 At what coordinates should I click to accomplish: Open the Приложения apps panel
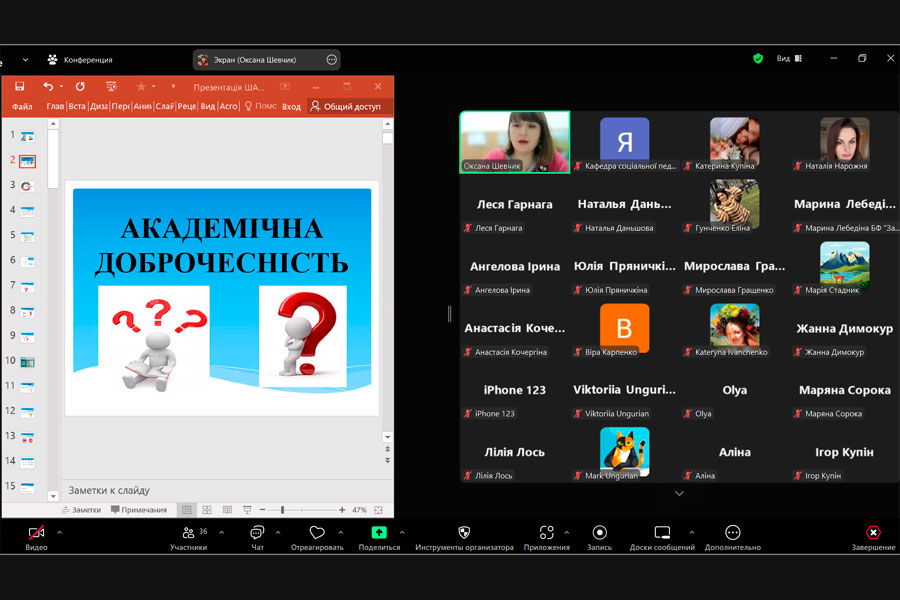(546, 537)
